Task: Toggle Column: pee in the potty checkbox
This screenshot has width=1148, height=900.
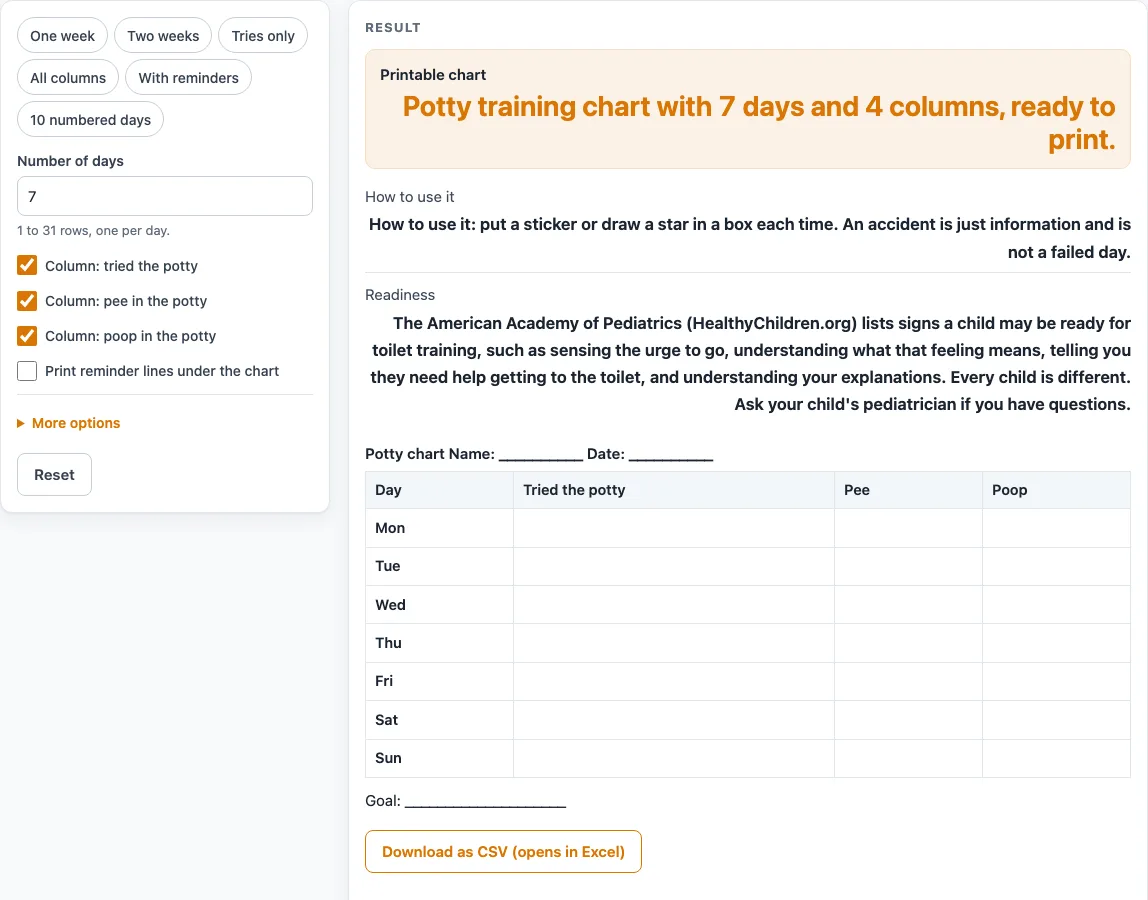Action: [27, 300]
